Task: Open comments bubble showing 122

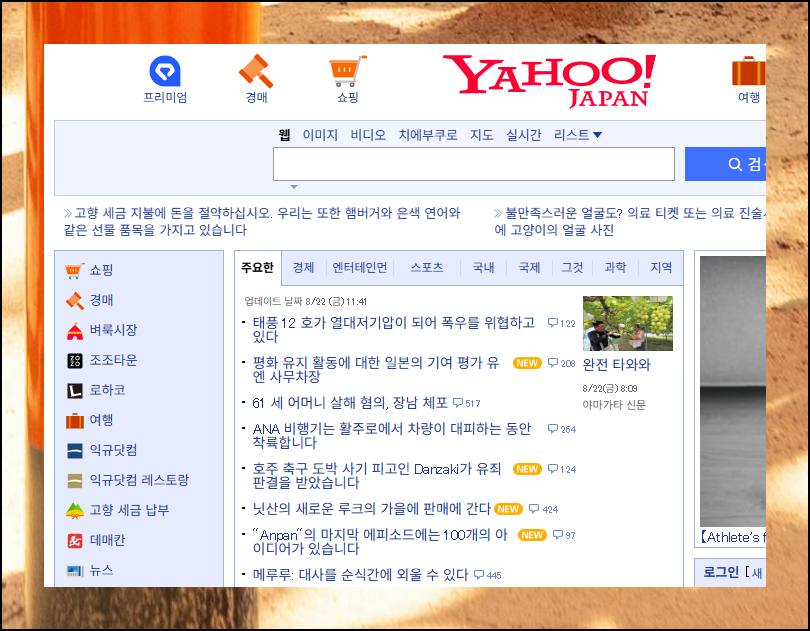Action: 562,323
